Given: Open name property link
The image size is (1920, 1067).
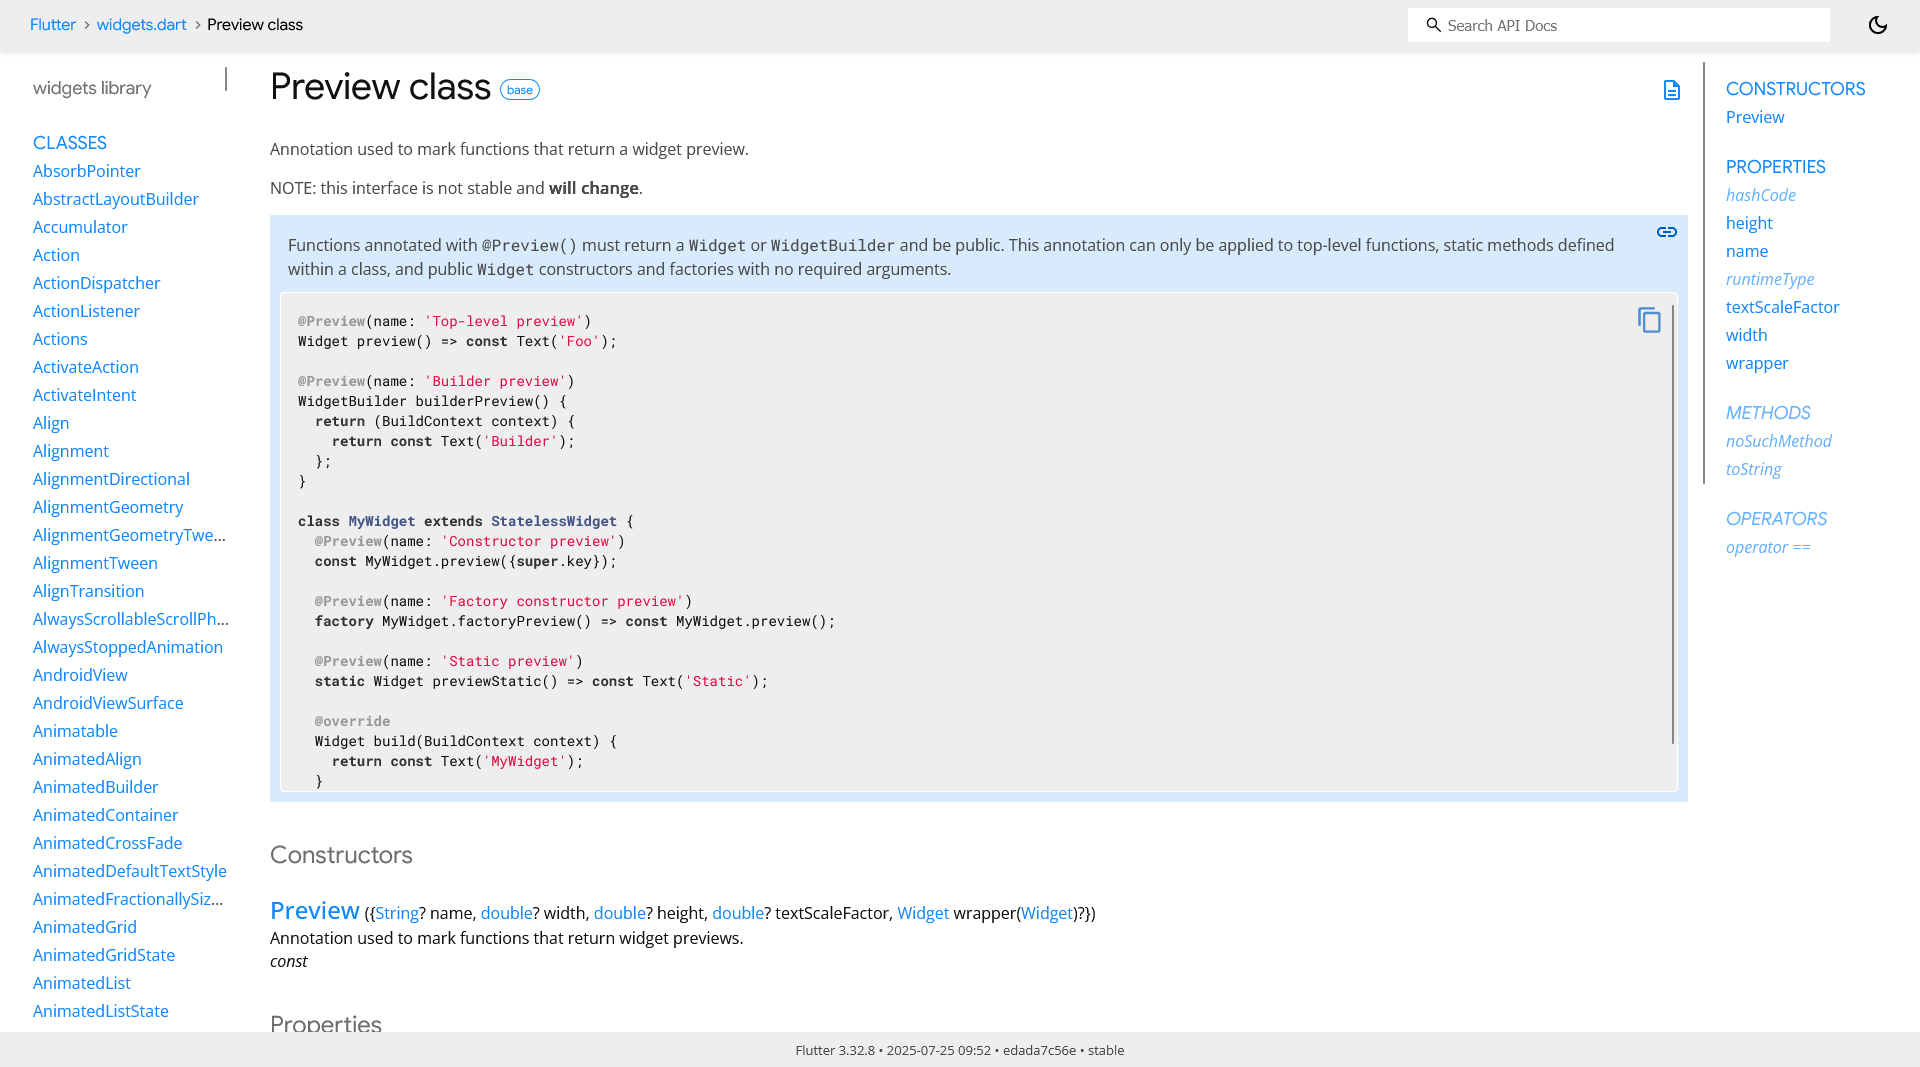Looking at the screenshot, I should coord(1747,251).
